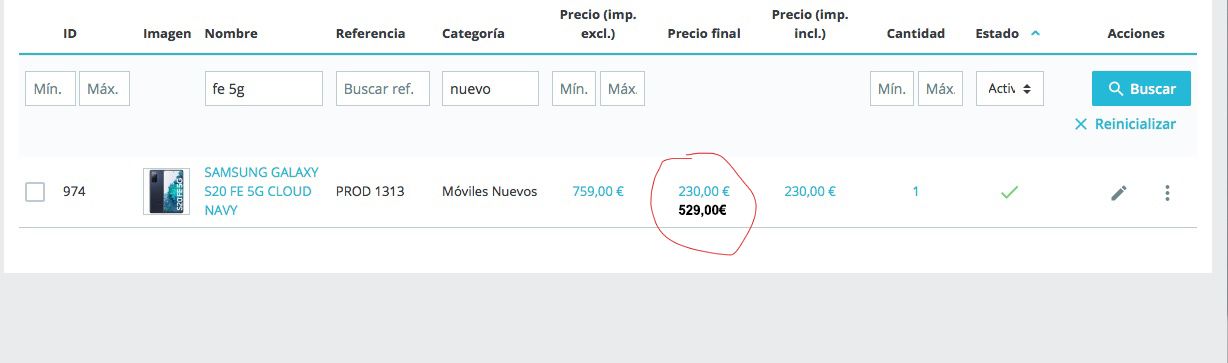
Task: Sort by Precio final column header
Action: click(704, 33)
